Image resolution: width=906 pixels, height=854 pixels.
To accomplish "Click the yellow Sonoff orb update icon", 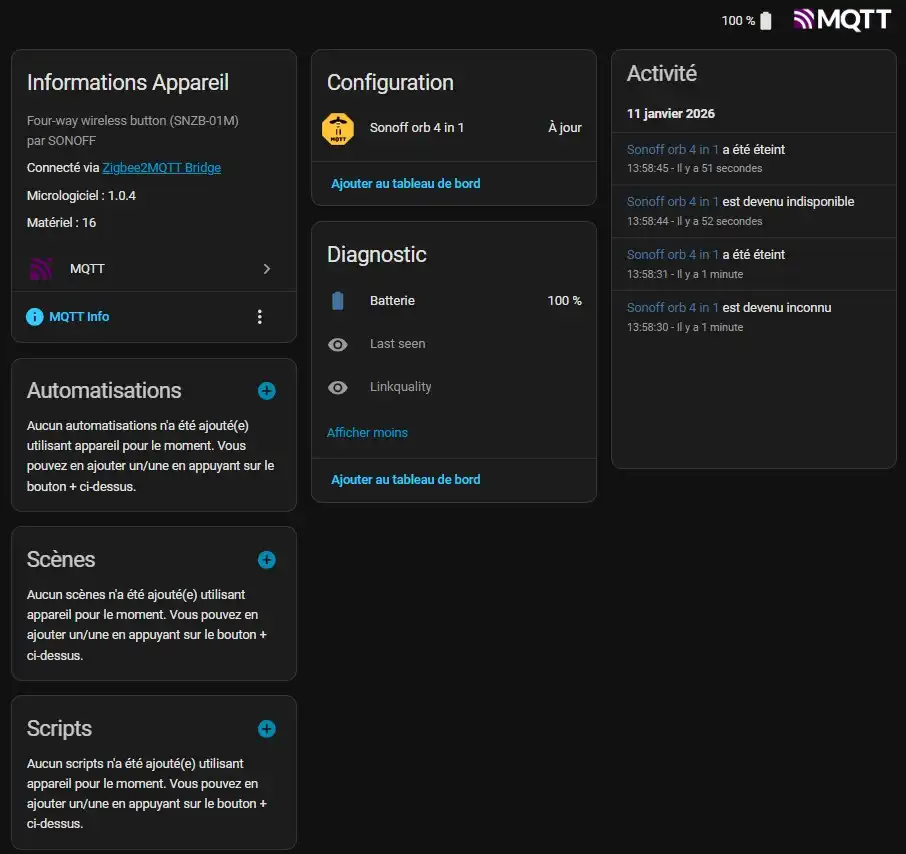I will click(x=338, y=128).
